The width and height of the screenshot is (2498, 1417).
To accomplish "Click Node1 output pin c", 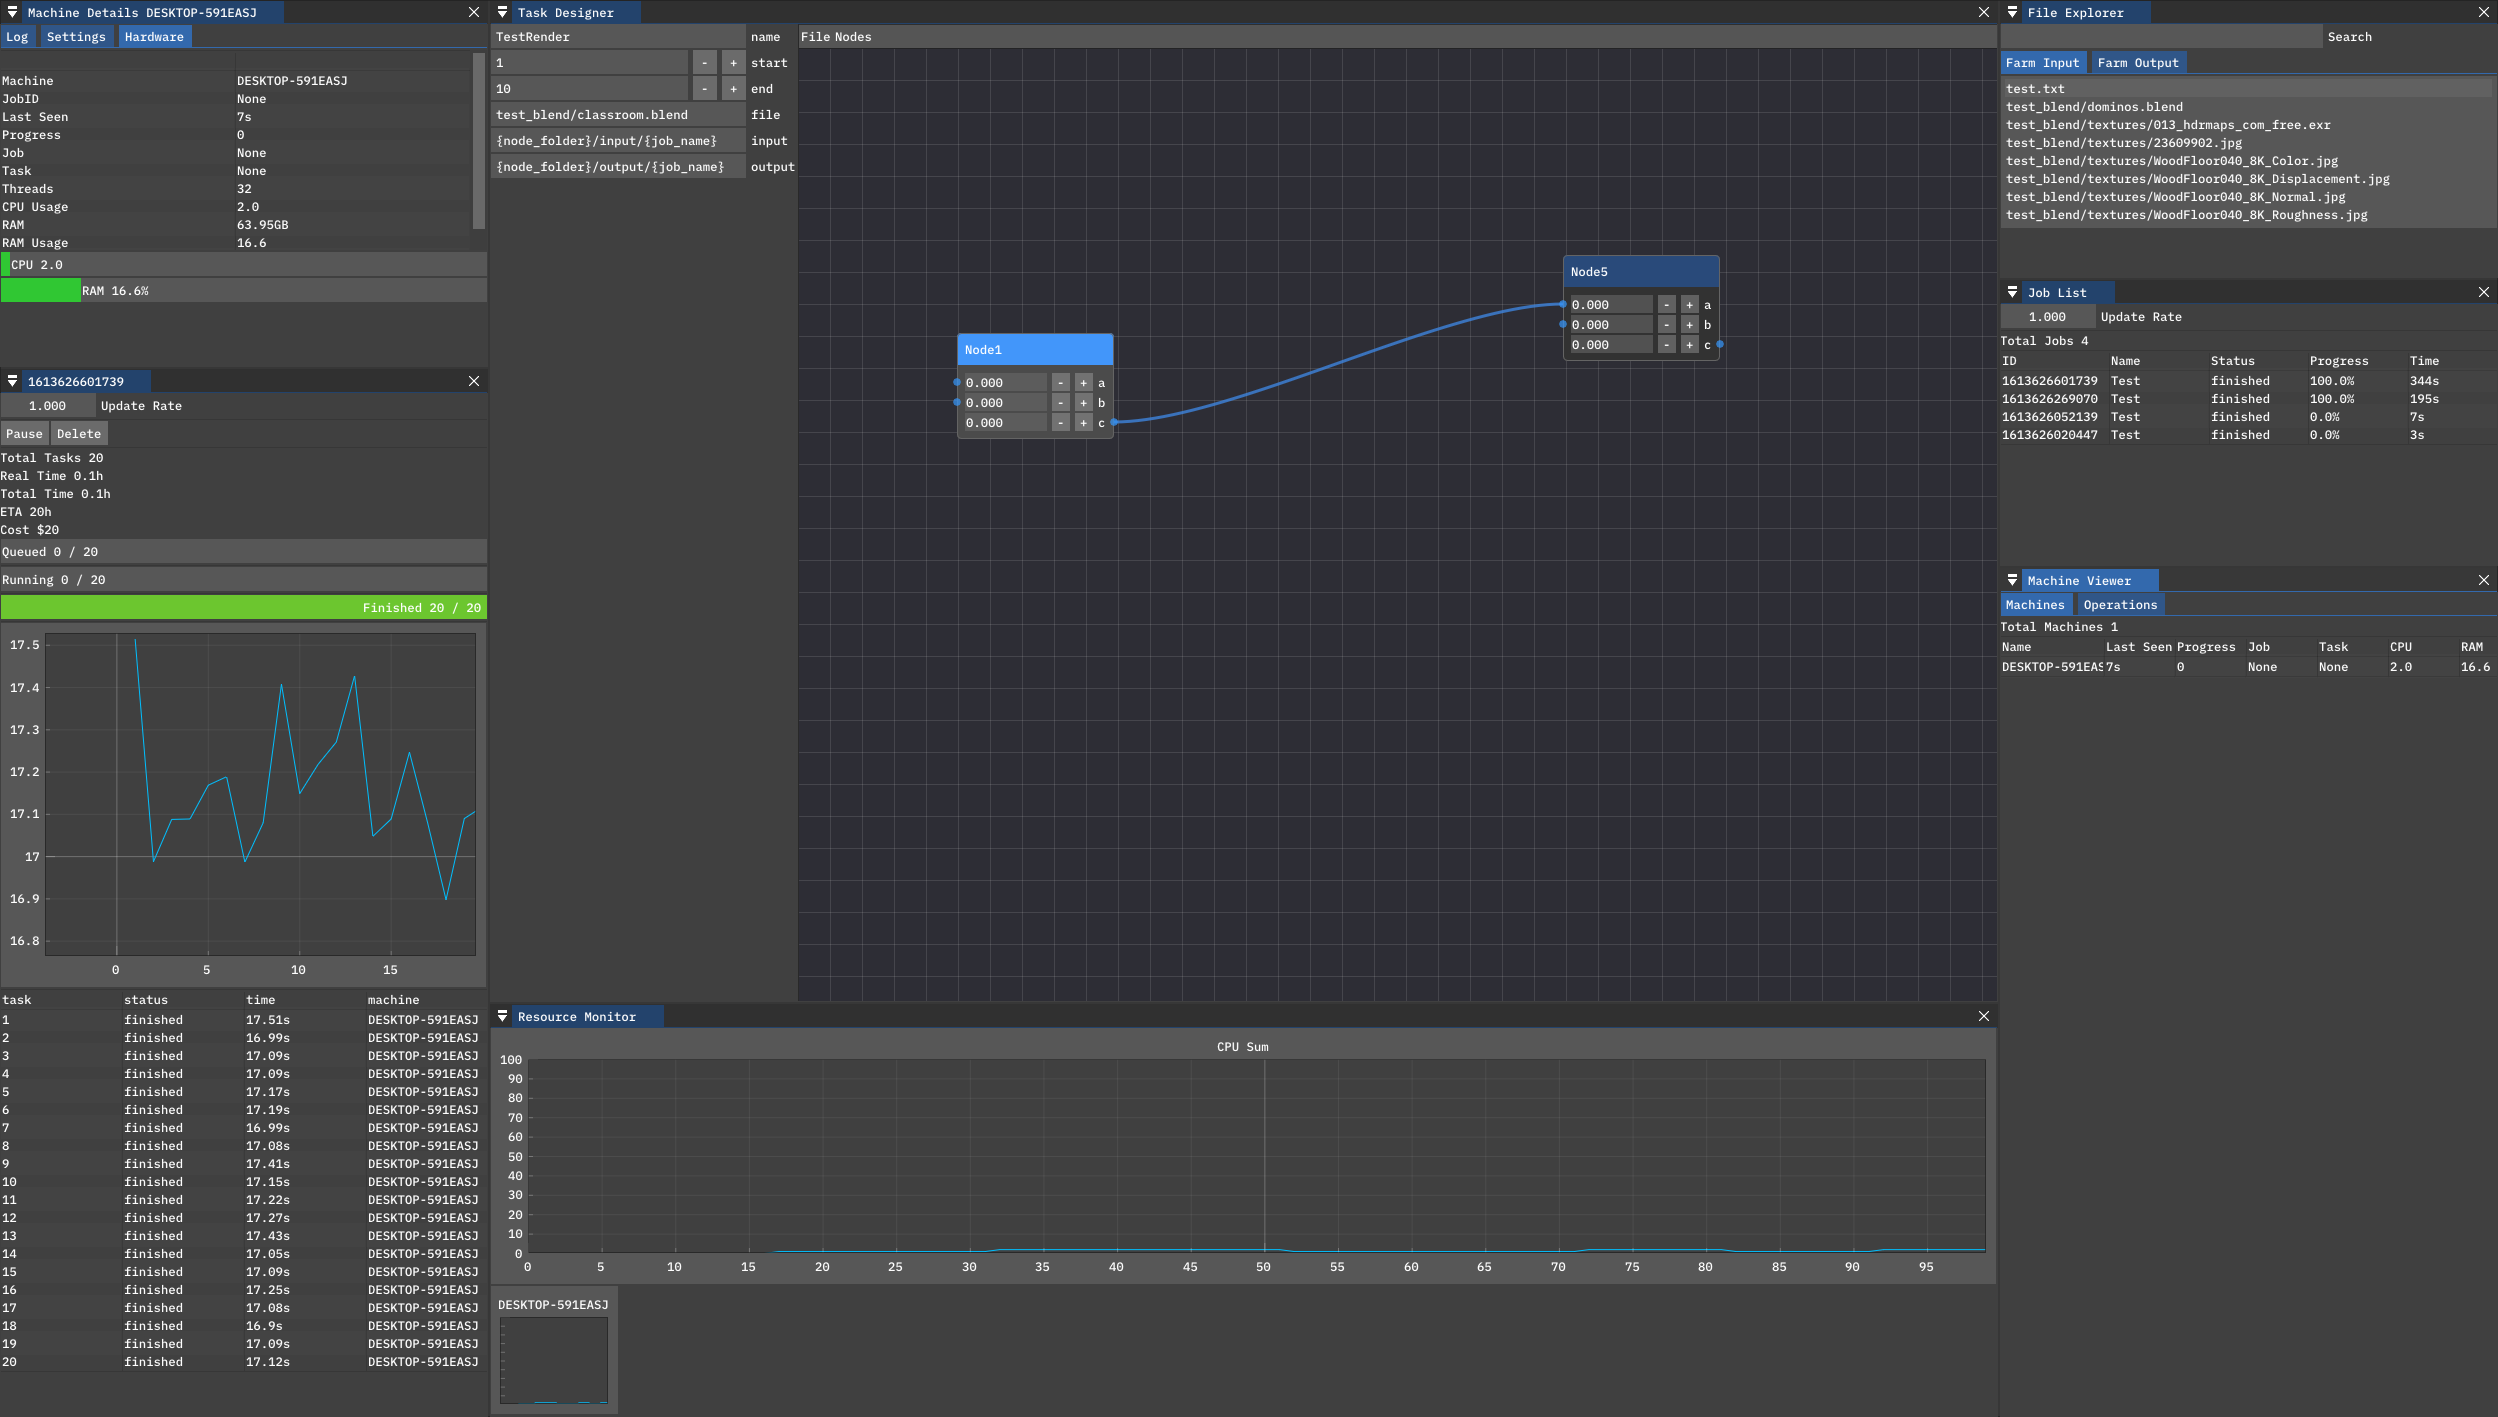I will [x=1114, y=422].
